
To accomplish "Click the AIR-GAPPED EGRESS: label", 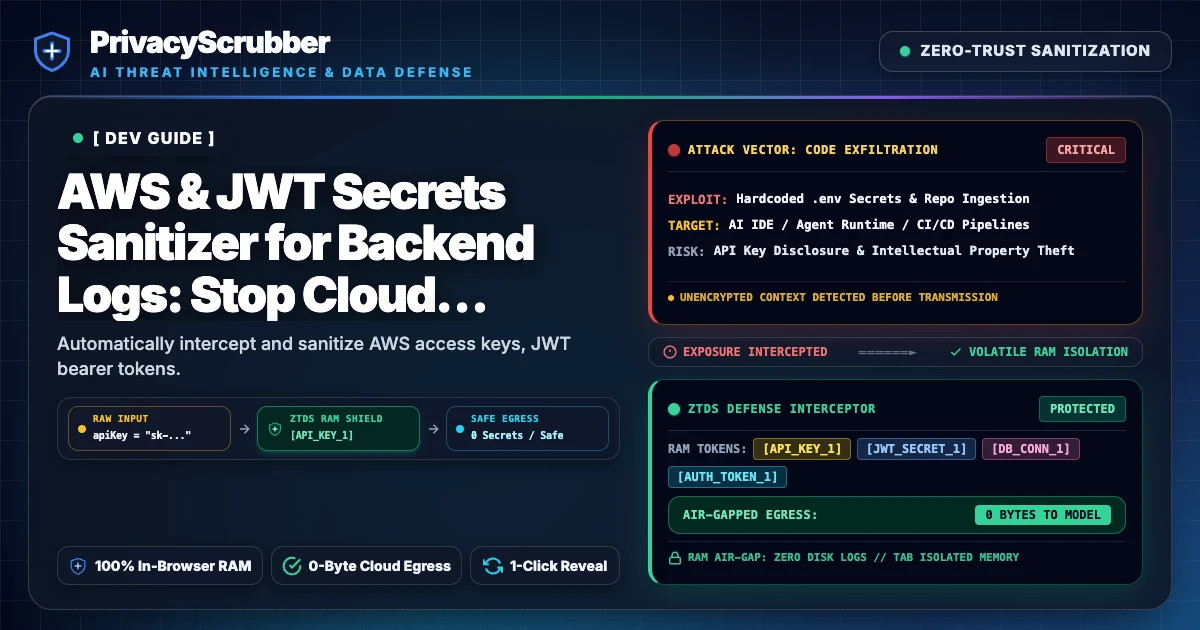I will (750, 515).
